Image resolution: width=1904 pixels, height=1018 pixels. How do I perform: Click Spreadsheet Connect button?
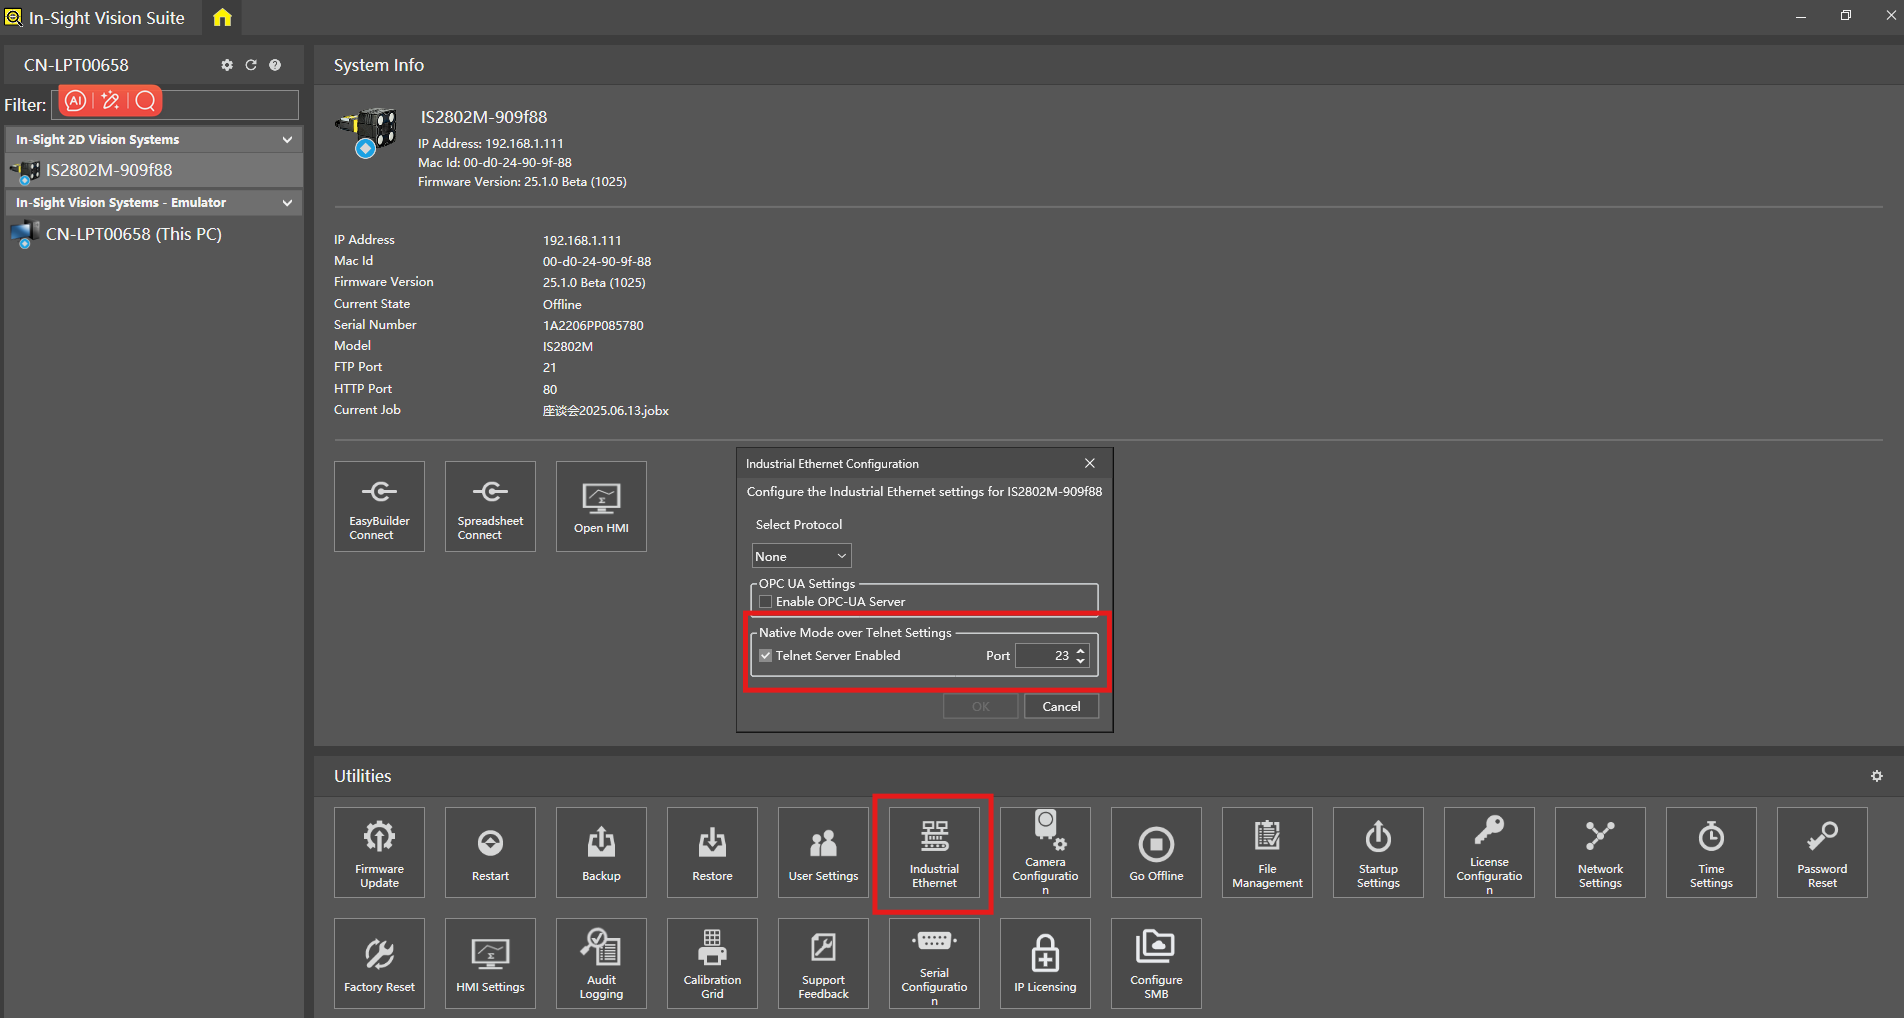click(490, 506)
